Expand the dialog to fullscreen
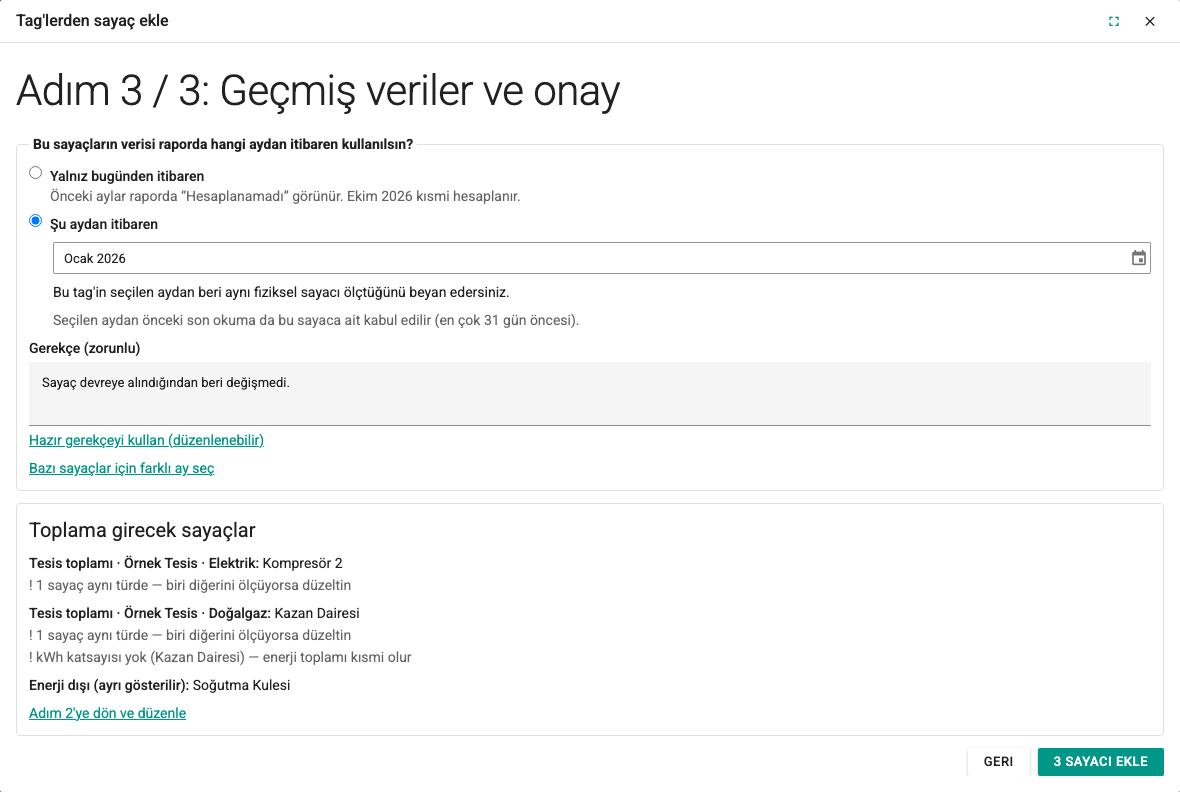 pyautogui.click(x=1114, y=21)
